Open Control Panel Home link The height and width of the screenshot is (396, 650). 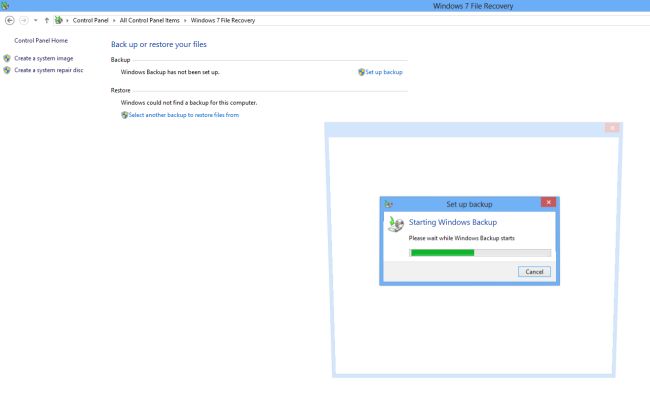pyautogui.click(x=41, y=41)
